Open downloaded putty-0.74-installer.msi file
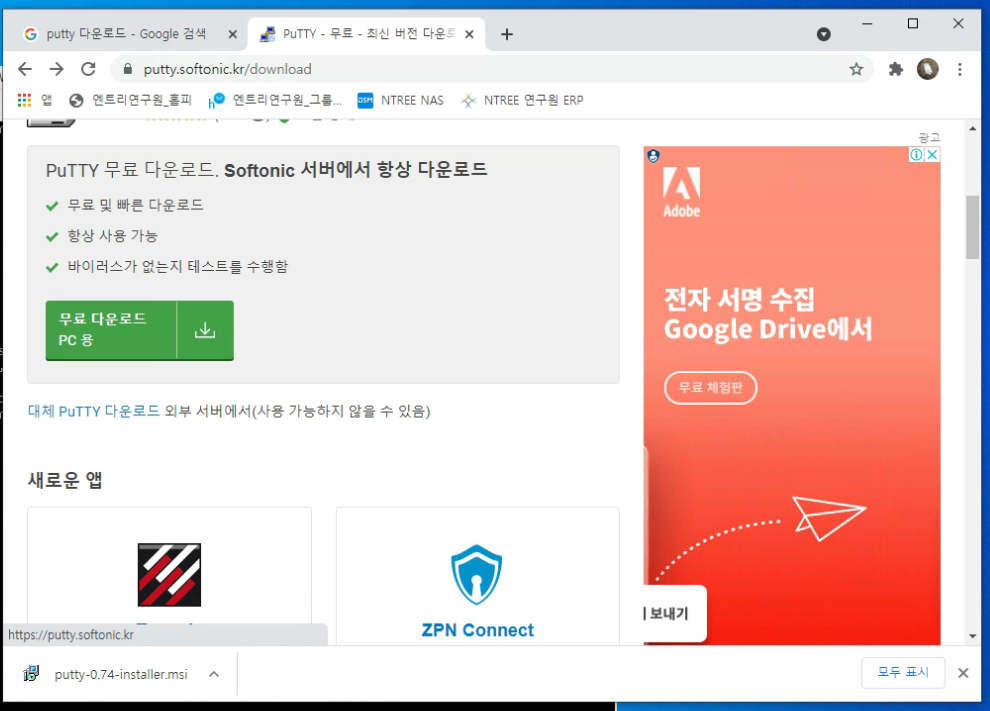Viewport: 990px width, 711px height. tap(121, 674)
